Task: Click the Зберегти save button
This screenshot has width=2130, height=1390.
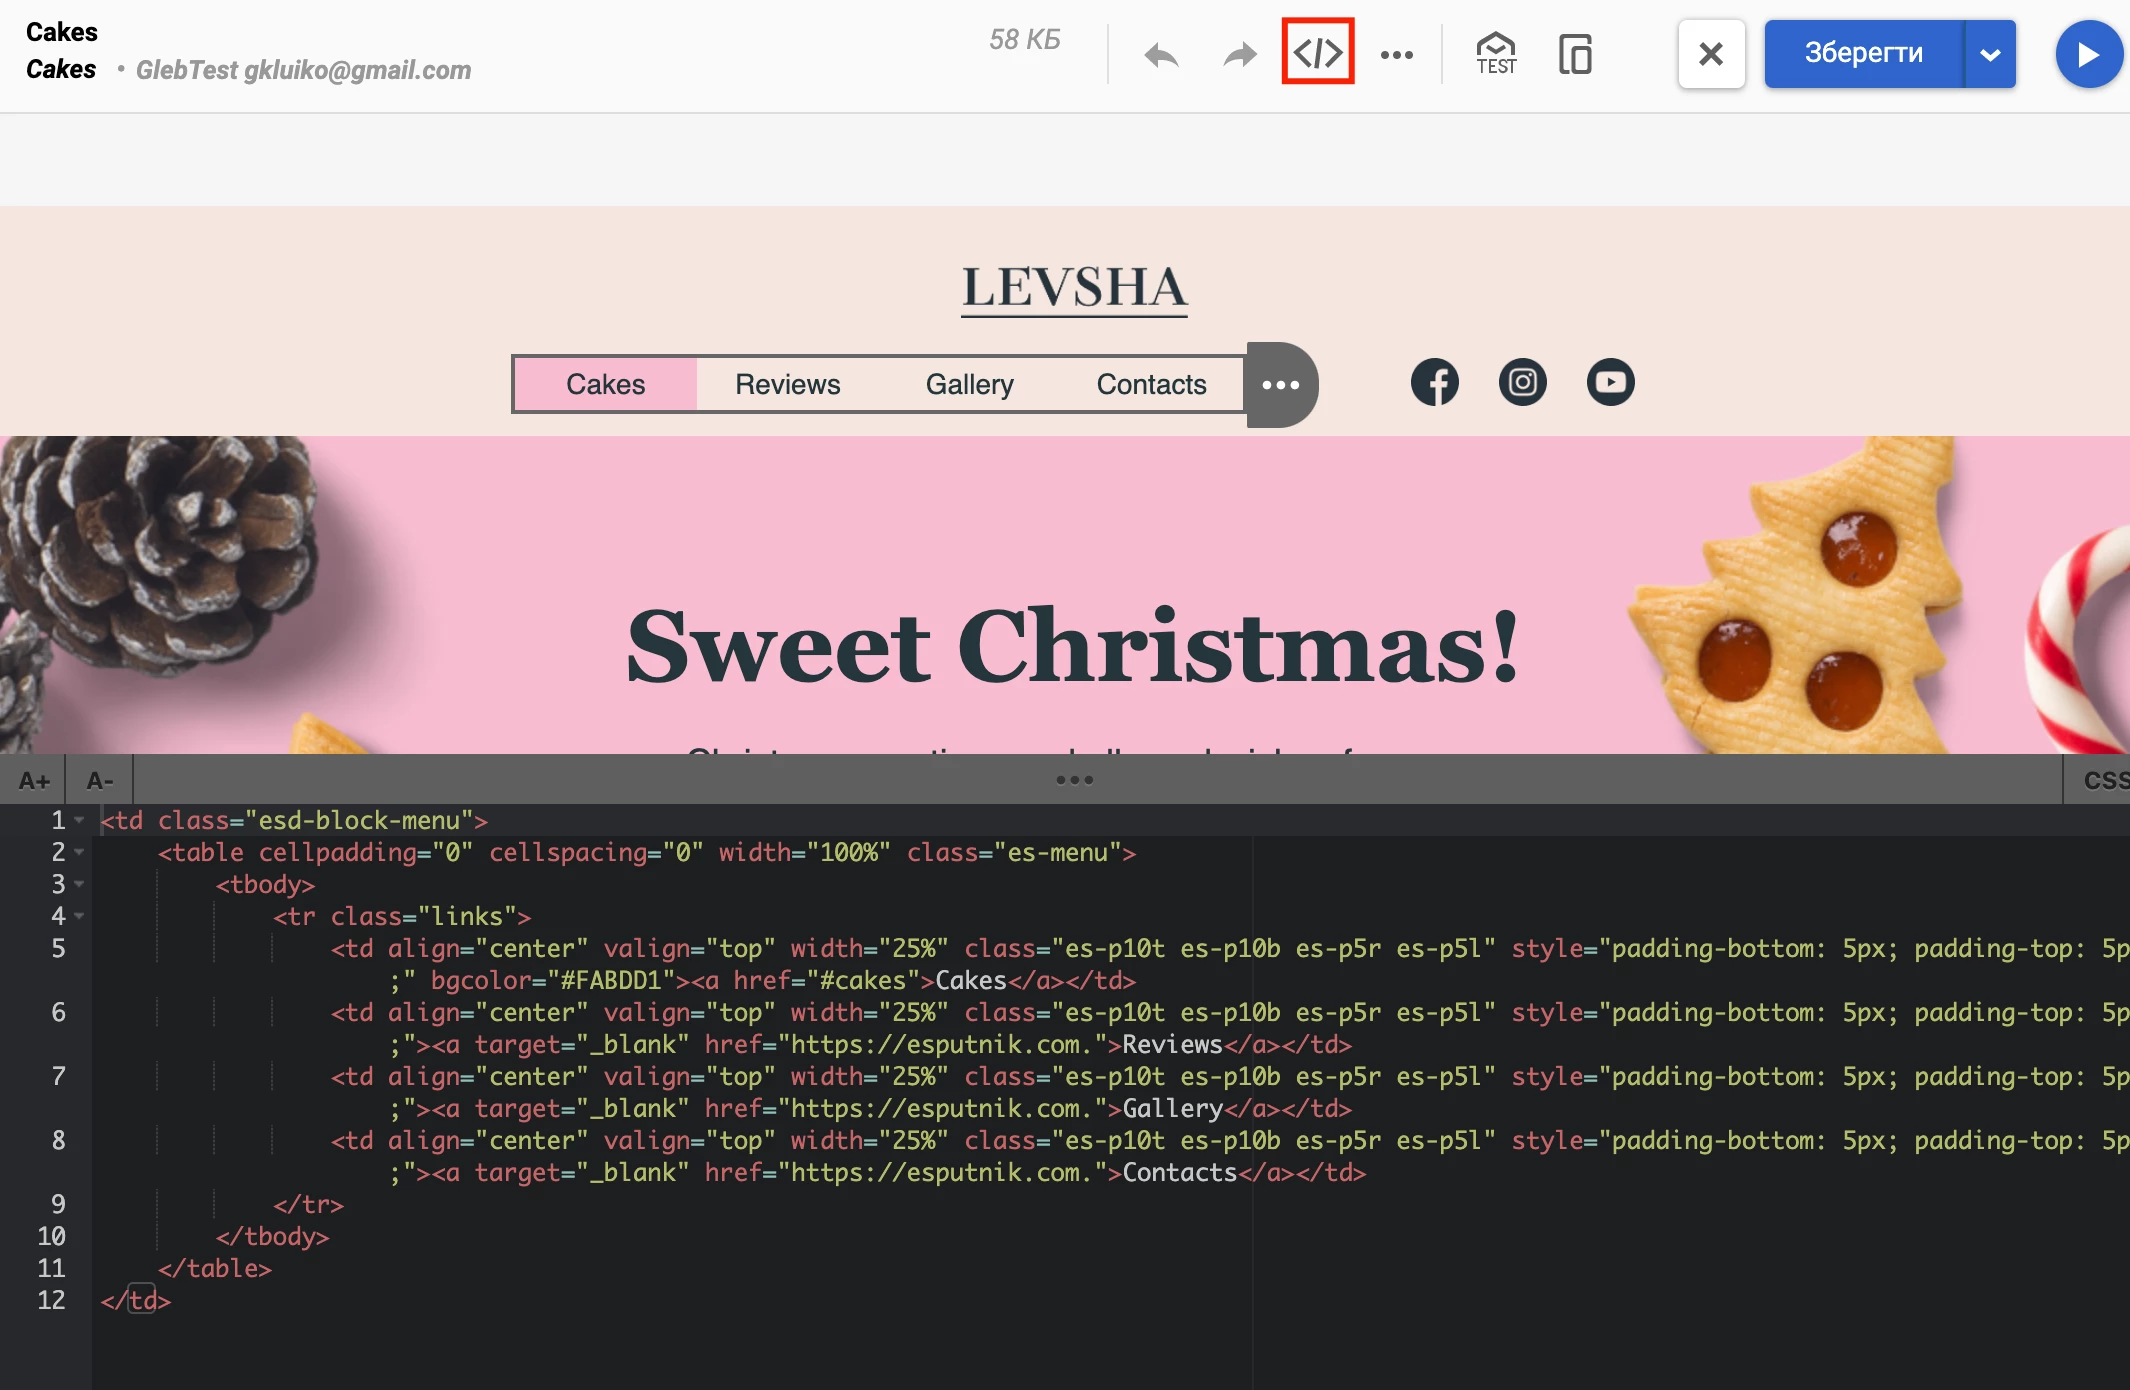Action: pyautogui.click(x=1863, y=54)
